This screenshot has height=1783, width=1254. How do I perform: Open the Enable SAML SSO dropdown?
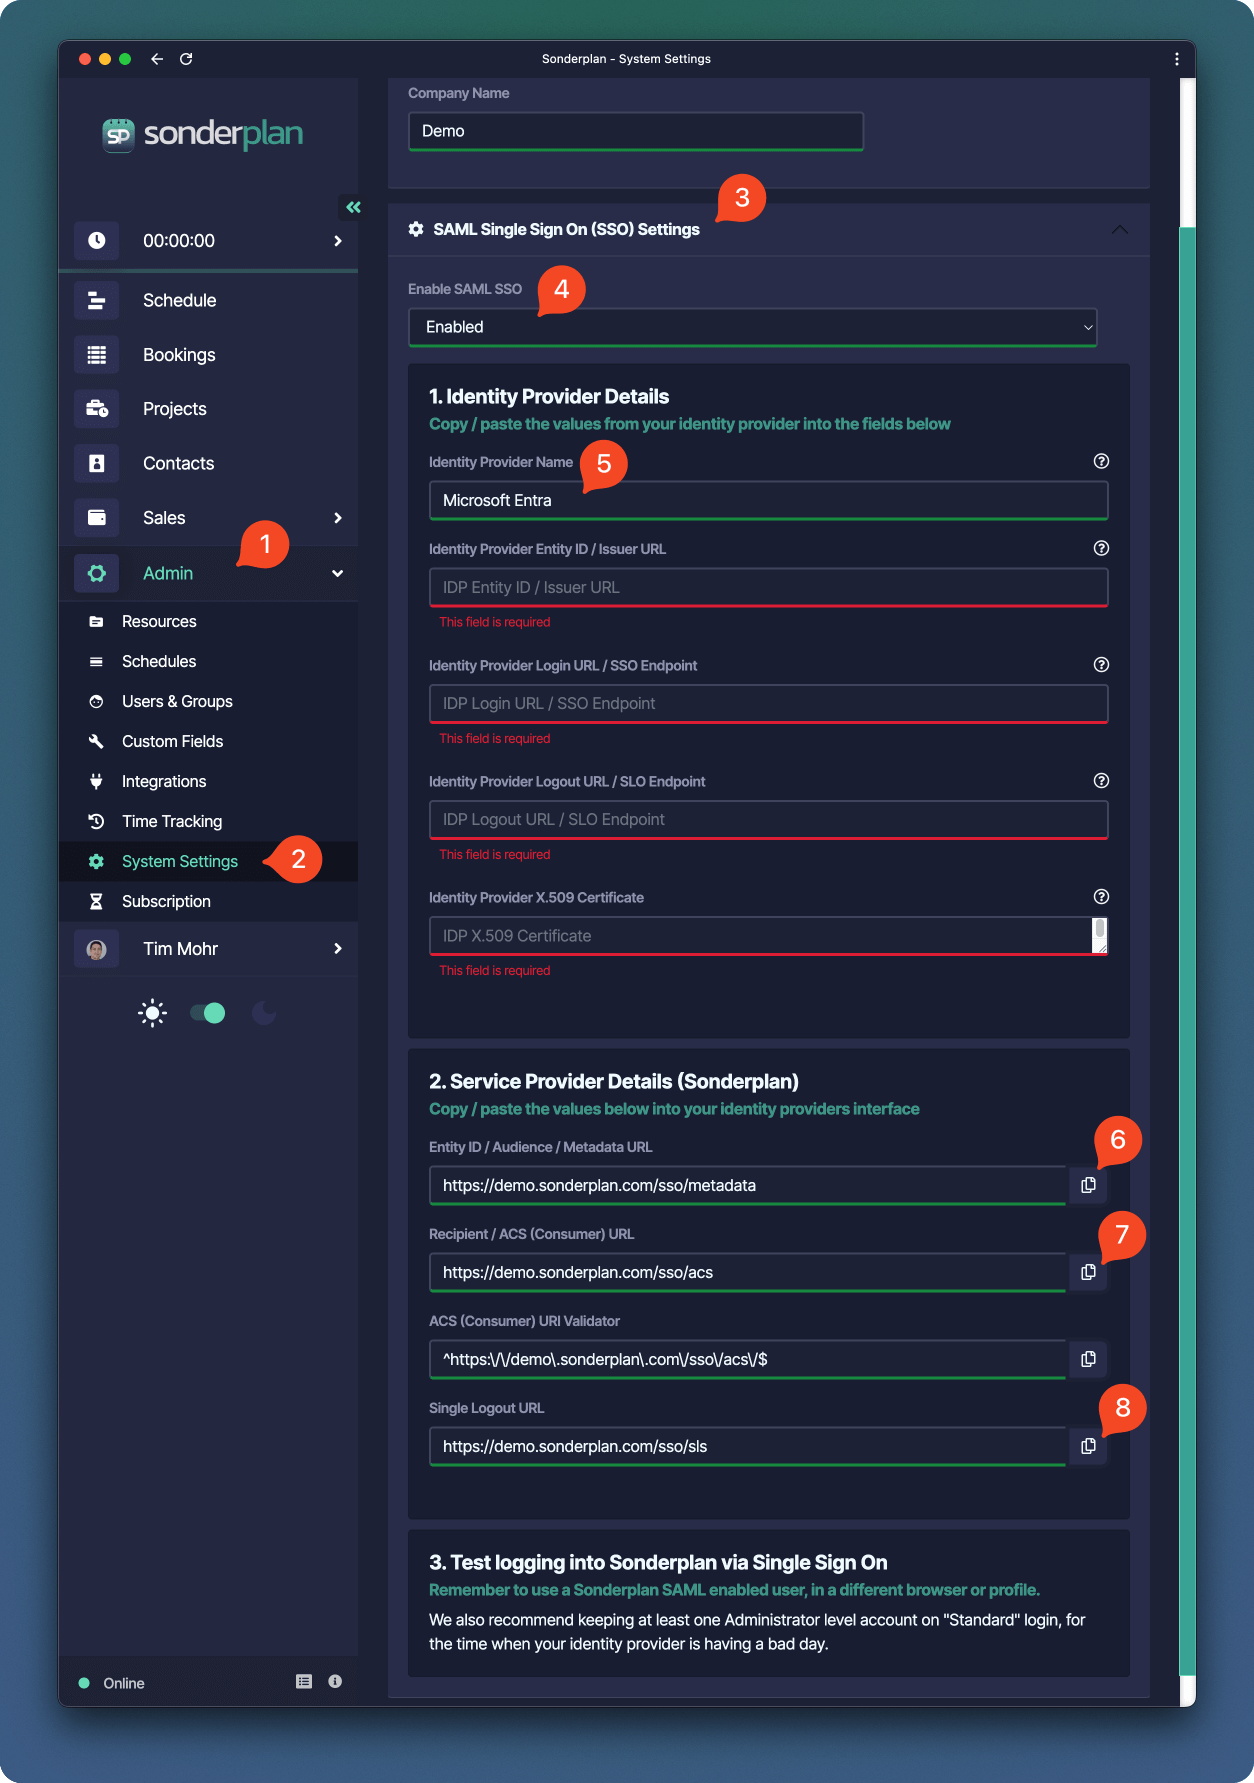click(753, 327)
